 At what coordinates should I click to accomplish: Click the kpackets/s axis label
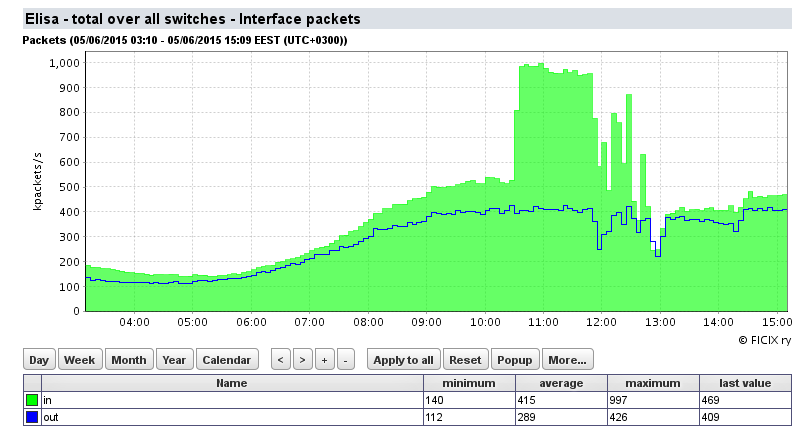point(38,181)
